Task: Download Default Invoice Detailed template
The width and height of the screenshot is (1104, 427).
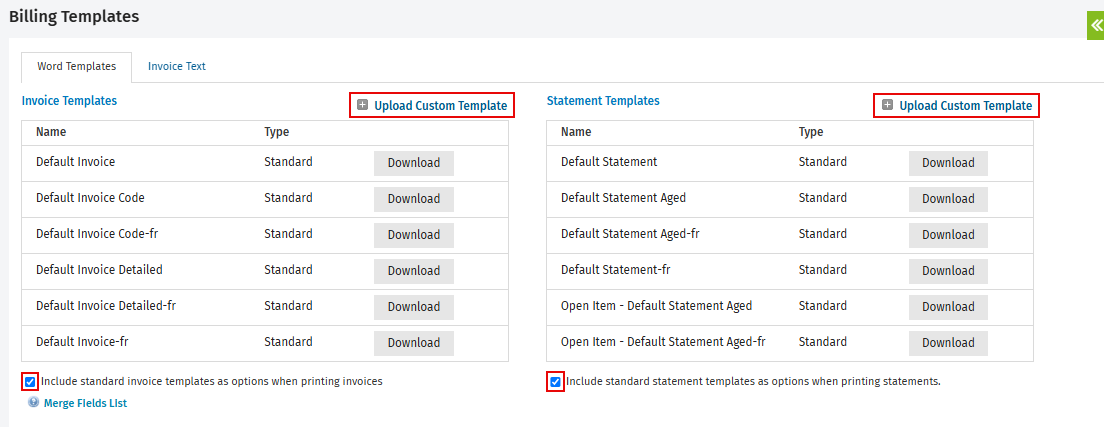Action: coord(414,271)
